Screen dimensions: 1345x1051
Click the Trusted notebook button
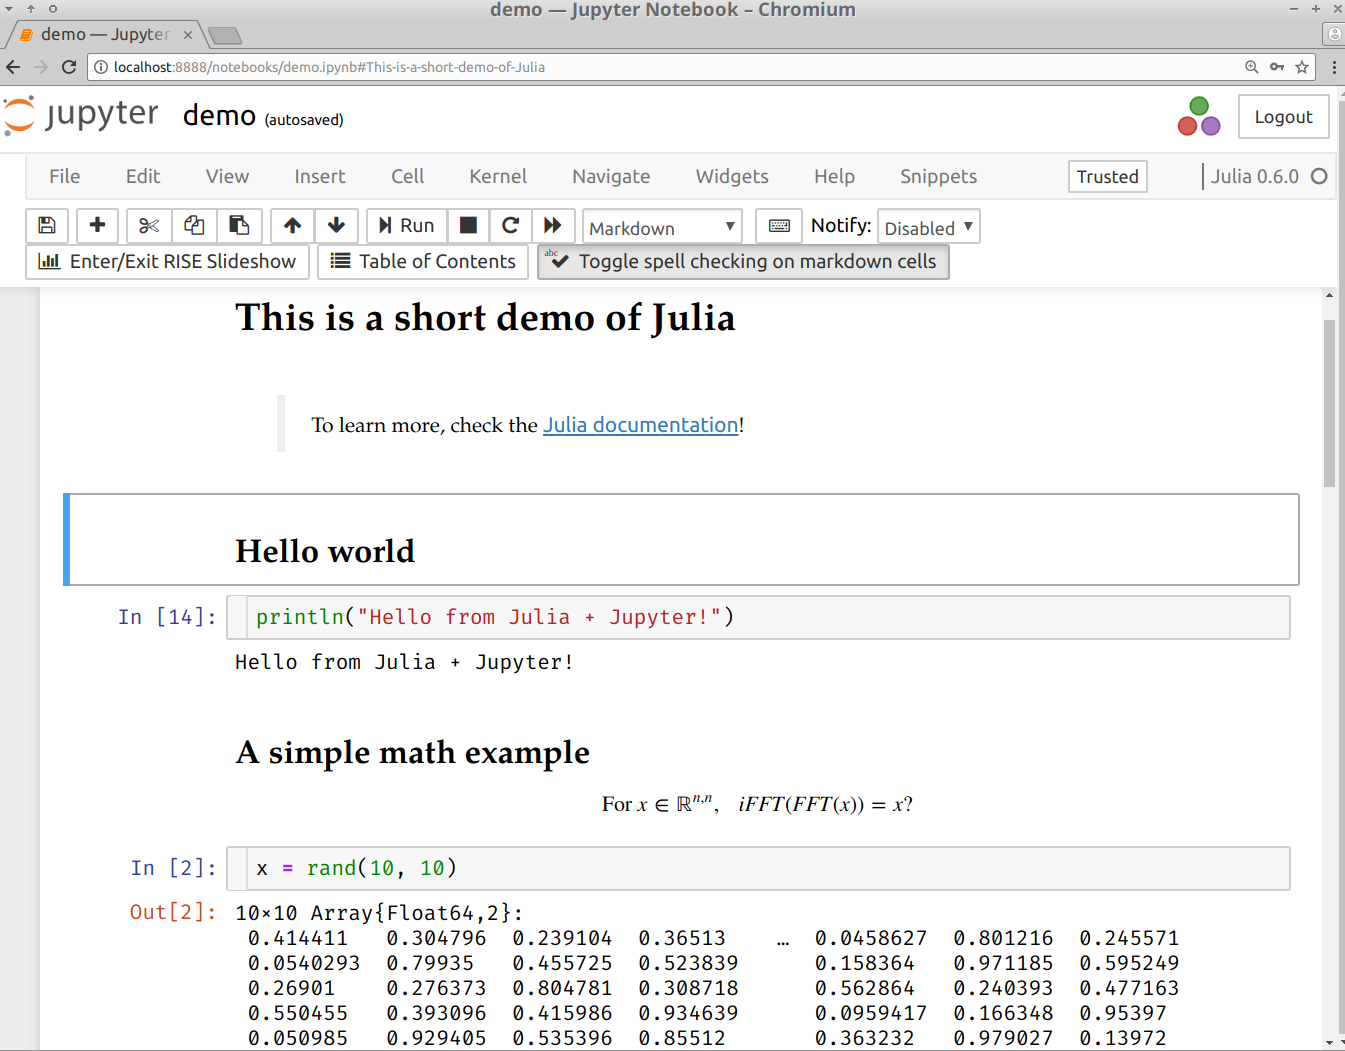point(1107,177)
